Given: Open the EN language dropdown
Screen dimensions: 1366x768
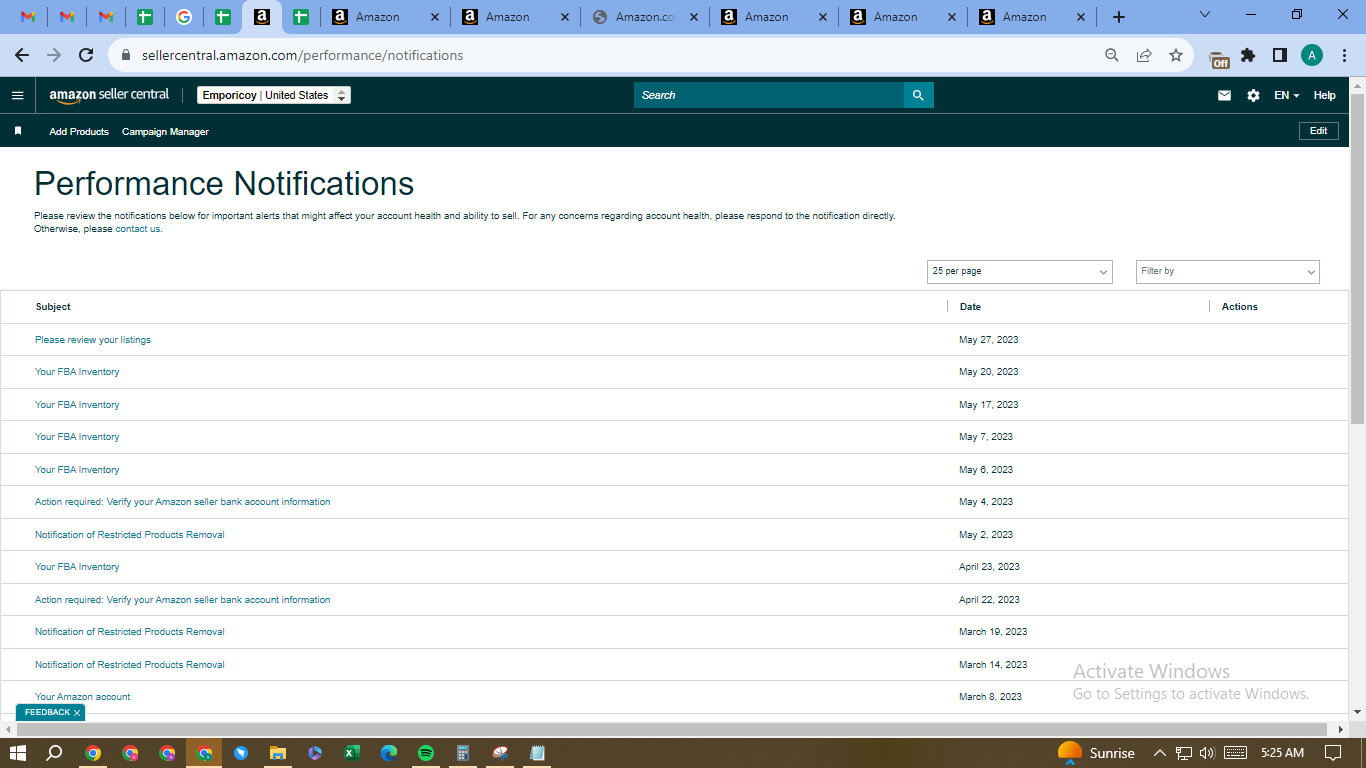Looking at the screenshot, I should click(1287, 96).
